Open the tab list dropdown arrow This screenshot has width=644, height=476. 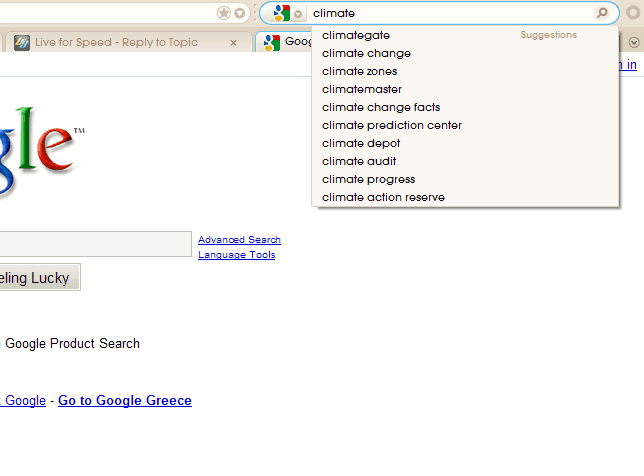click(634, 42)
